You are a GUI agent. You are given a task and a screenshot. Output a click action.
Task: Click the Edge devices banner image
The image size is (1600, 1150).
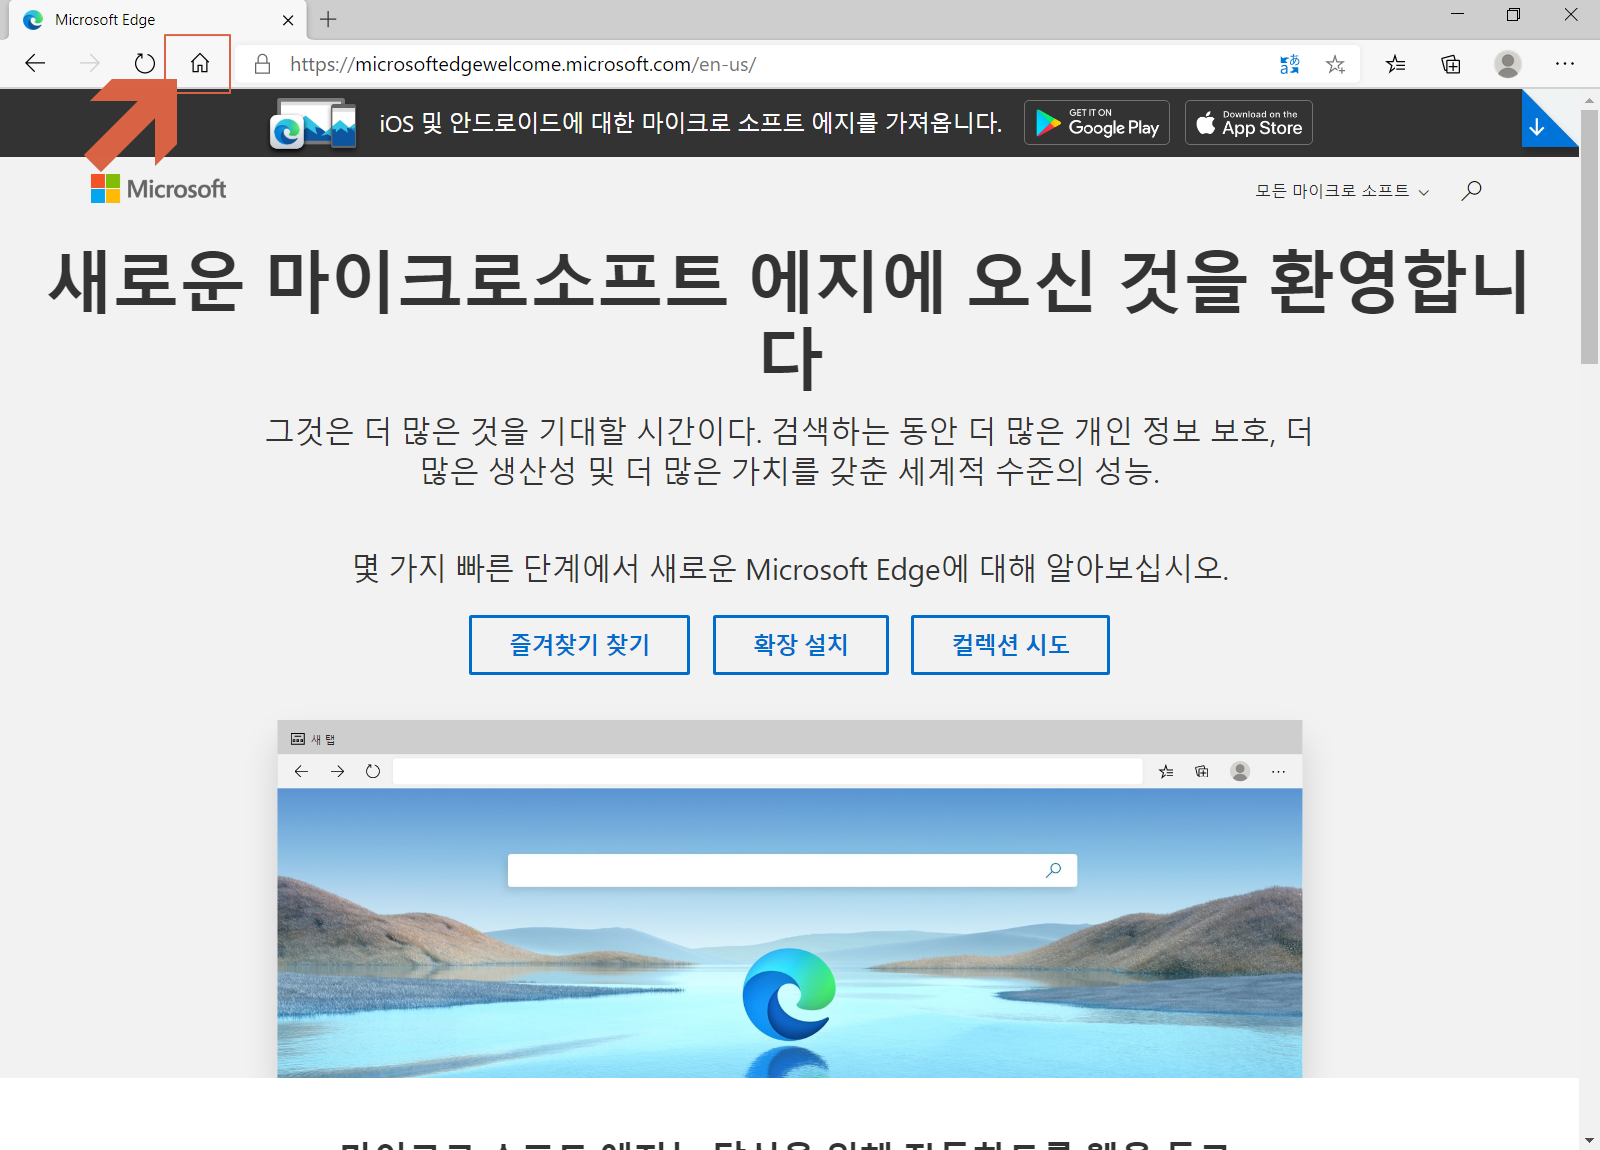coord(313,123)
